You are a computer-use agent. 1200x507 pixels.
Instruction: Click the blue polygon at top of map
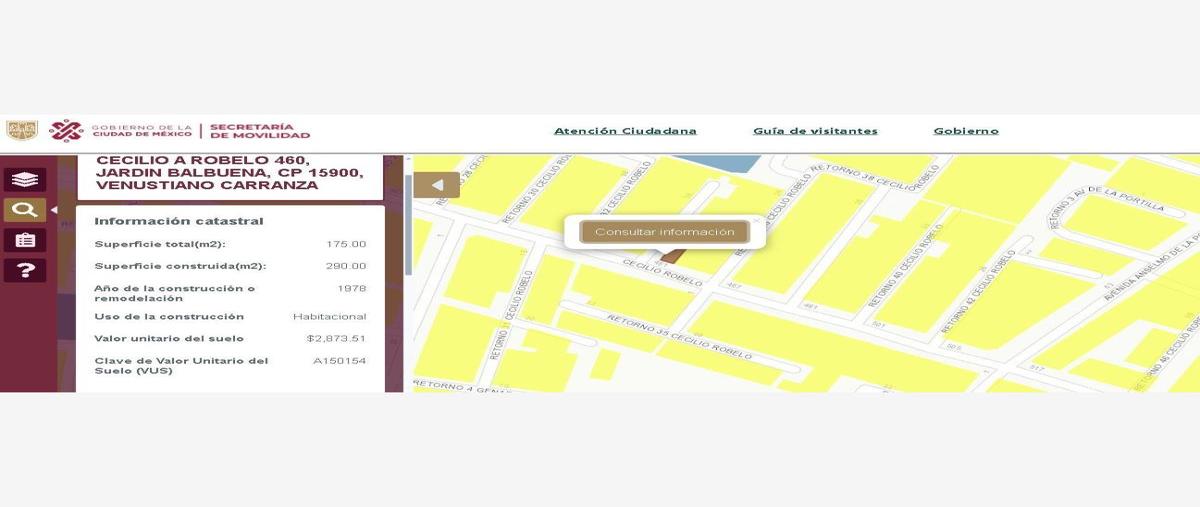coord(715,163)
